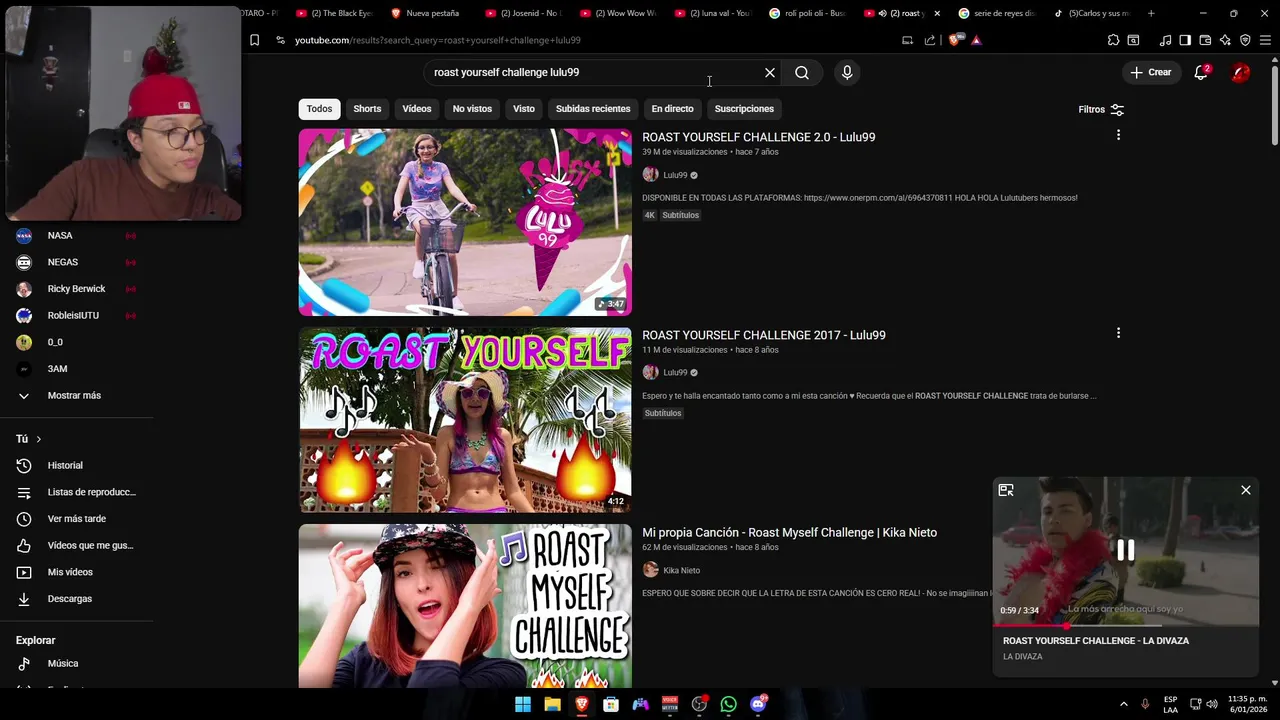The image size is (1280, 720).
Task: Select the Subidas recientes filter chip
Action: click(x=593, y=109)
